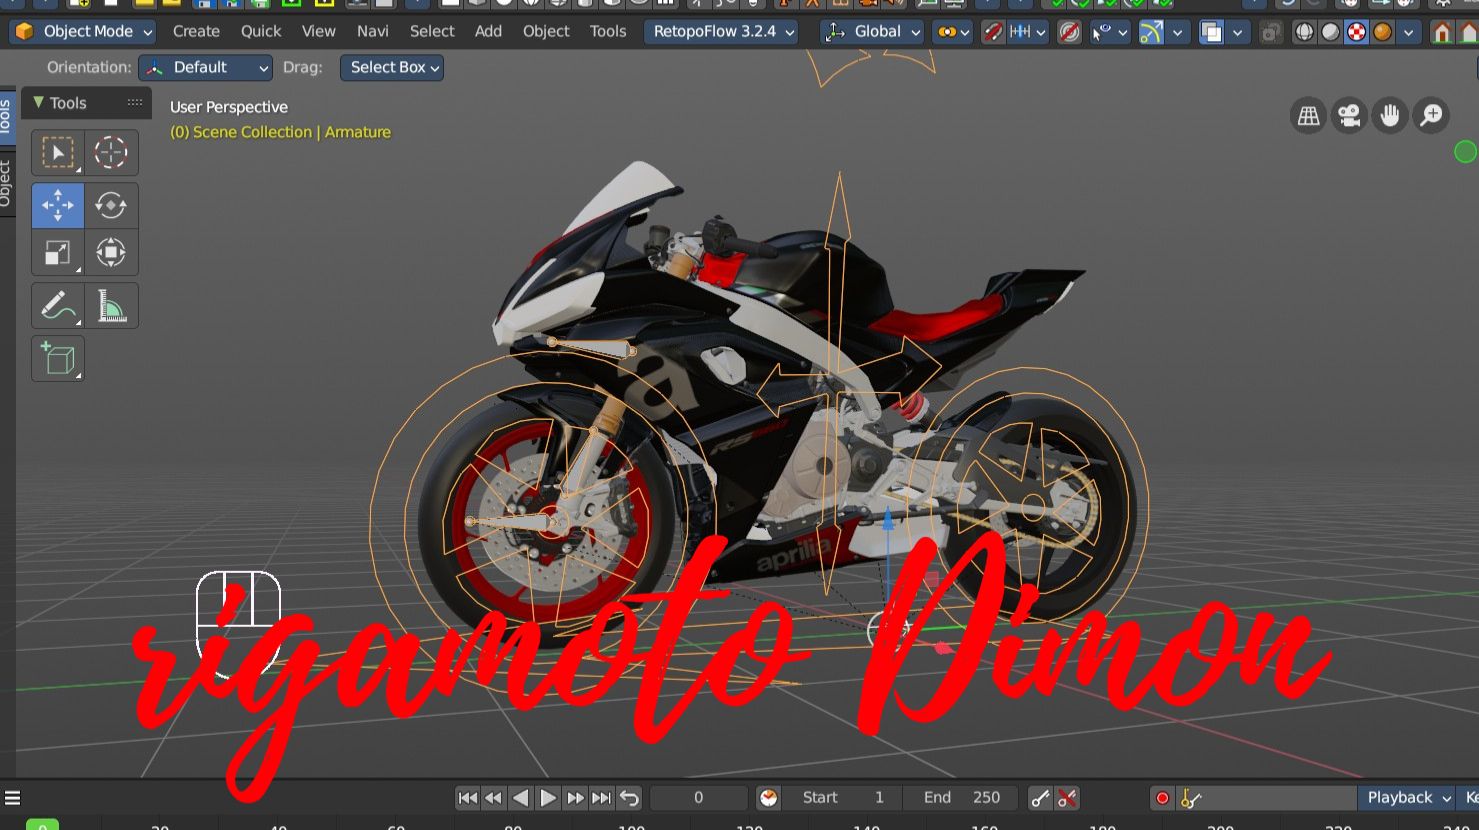Pick the Add Cube tool

coord(58,359)
